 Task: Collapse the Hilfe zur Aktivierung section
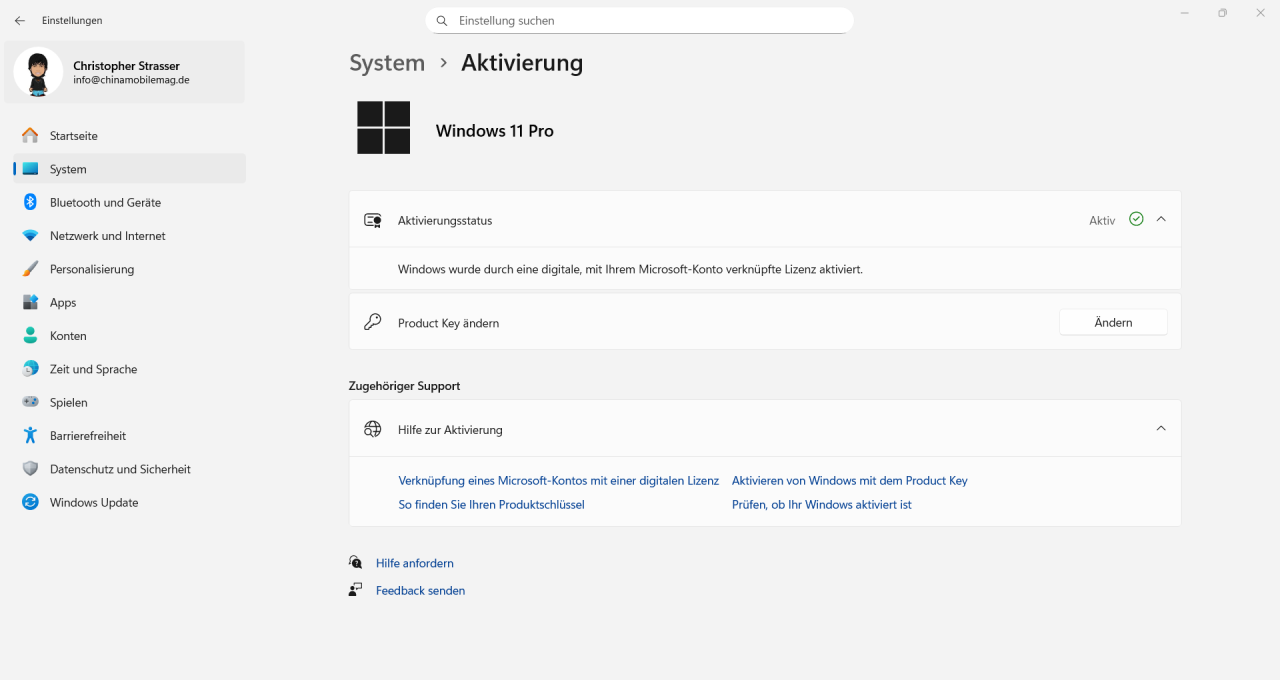[x=1160, y=427]
